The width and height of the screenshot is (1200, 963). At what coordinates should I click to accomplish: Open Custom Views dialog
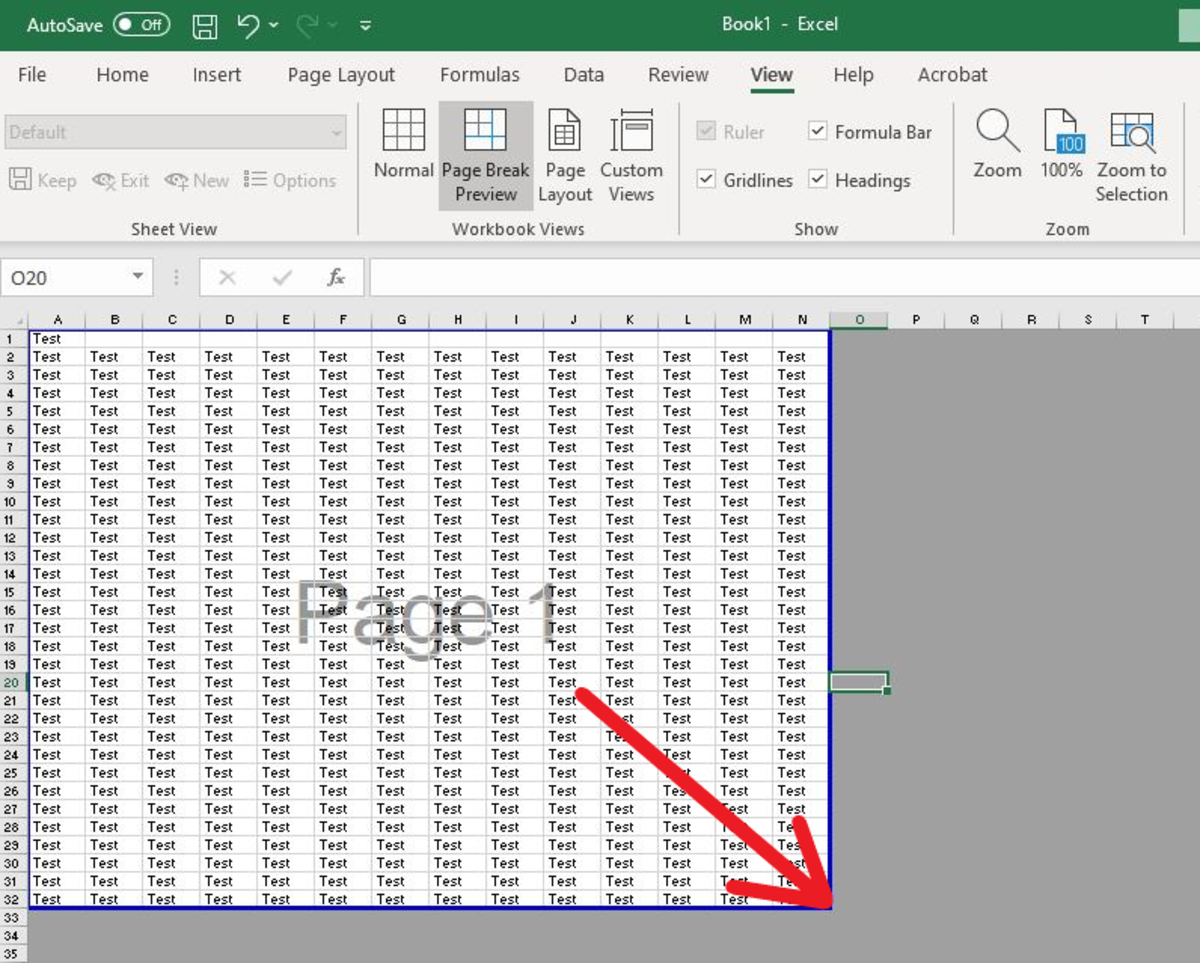click(x=631, y=156)
